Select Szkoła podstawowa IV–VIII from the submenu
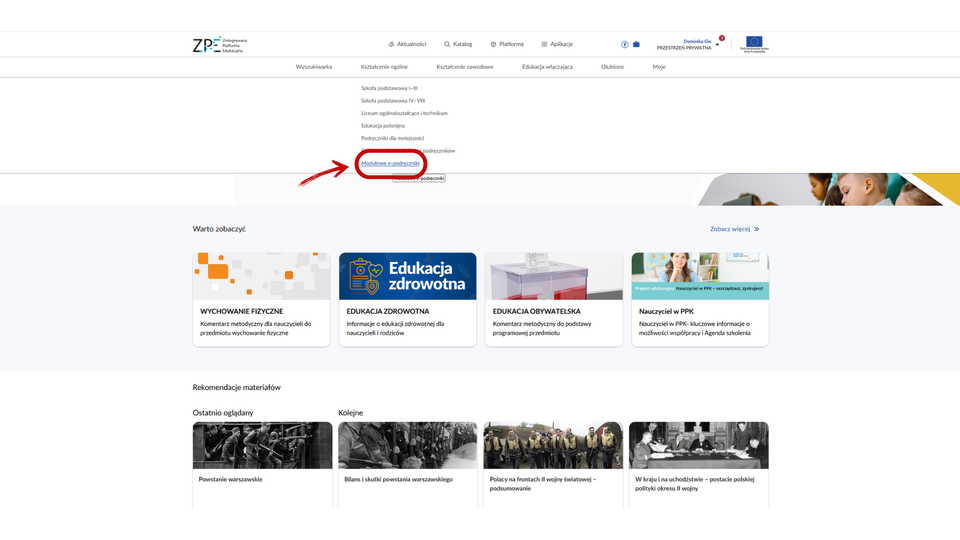Screen dimensions: 960x540 pos(393,101)
